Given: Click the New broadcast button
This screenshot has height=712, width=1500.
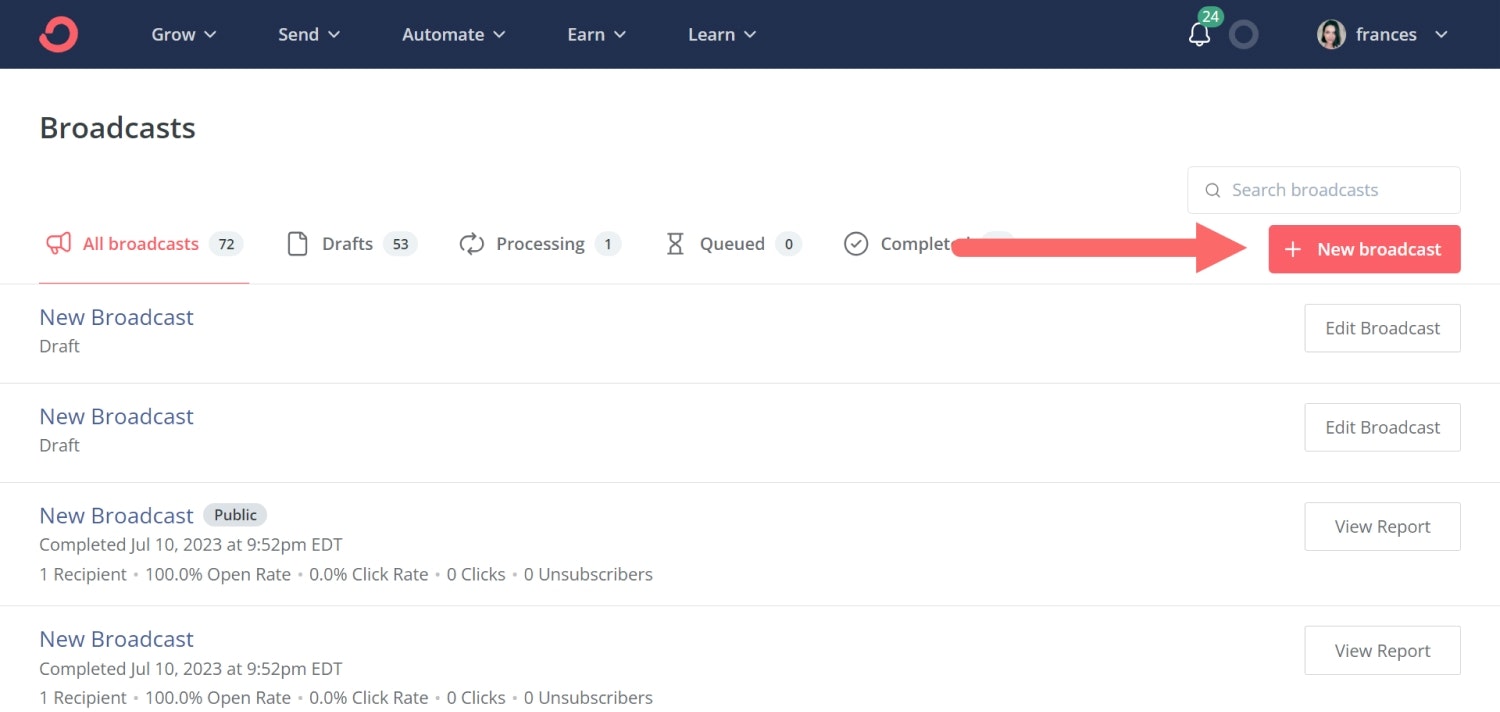Looking at the screenshot, I should click(x=1364, y=249).
